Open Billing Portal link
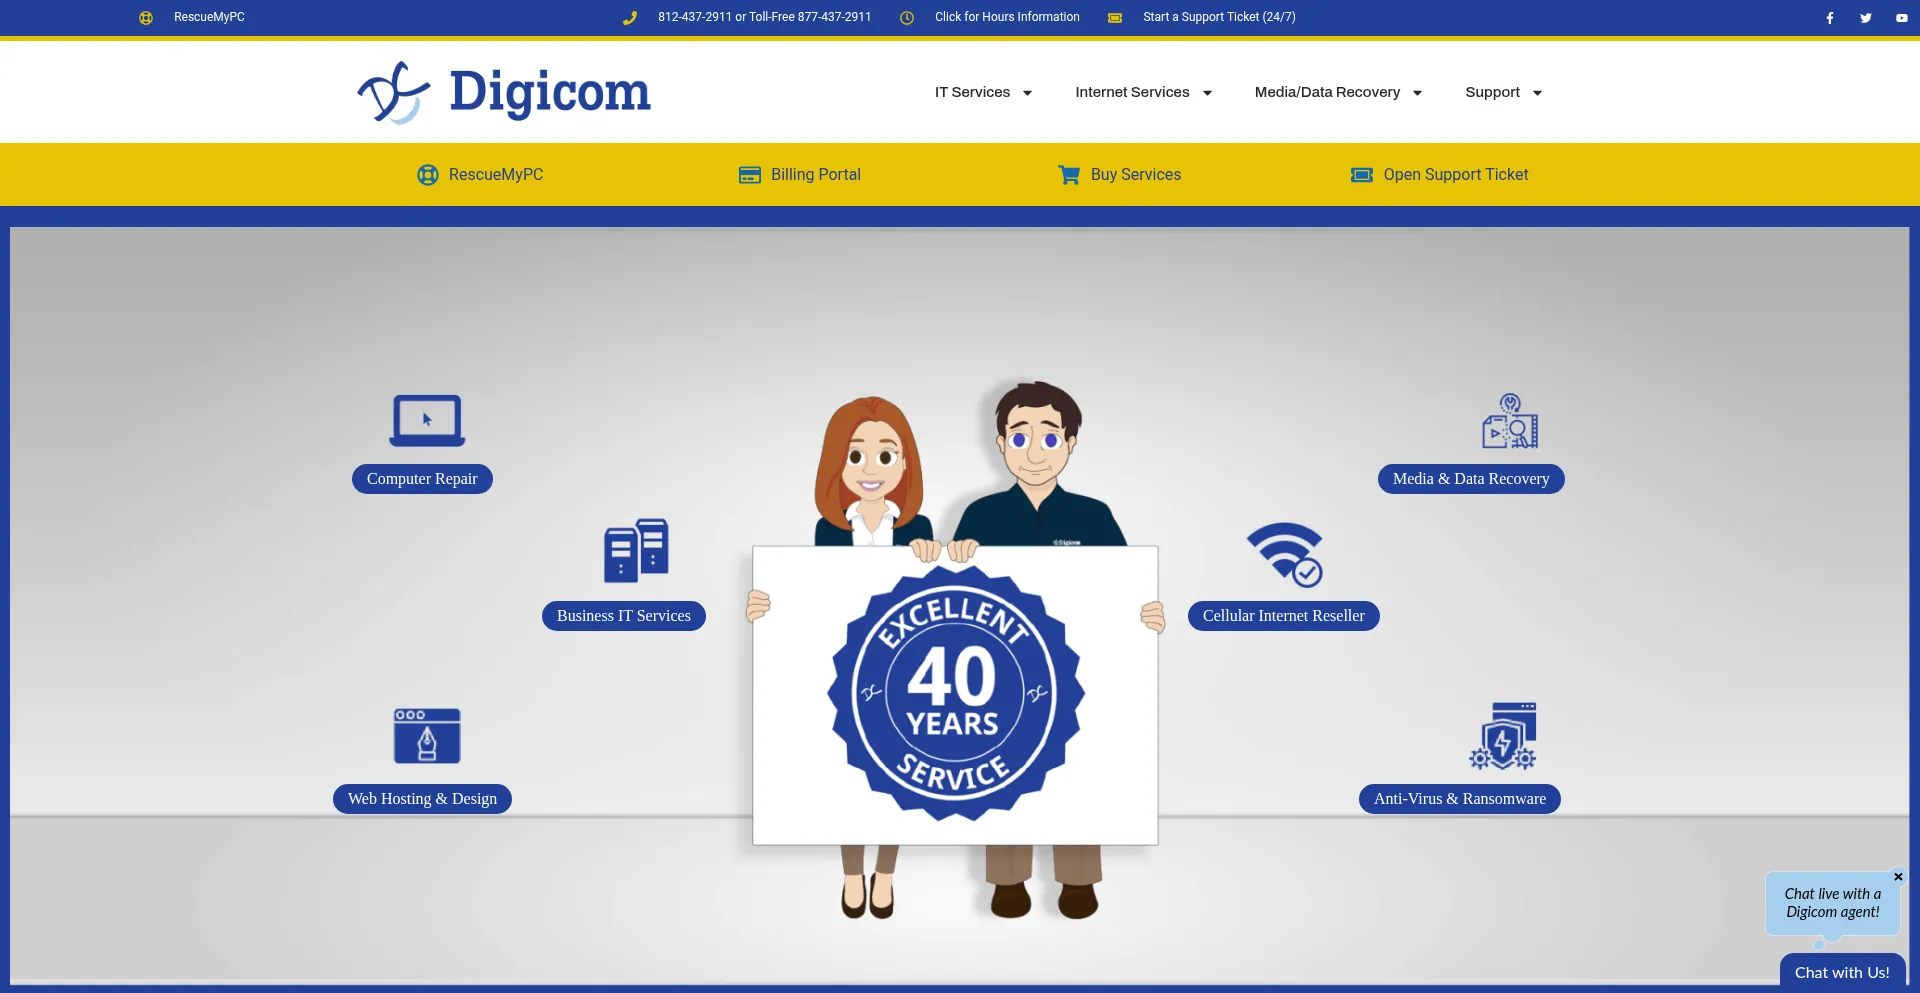This screenshot has height=993, width=1920. click(816, 175)
